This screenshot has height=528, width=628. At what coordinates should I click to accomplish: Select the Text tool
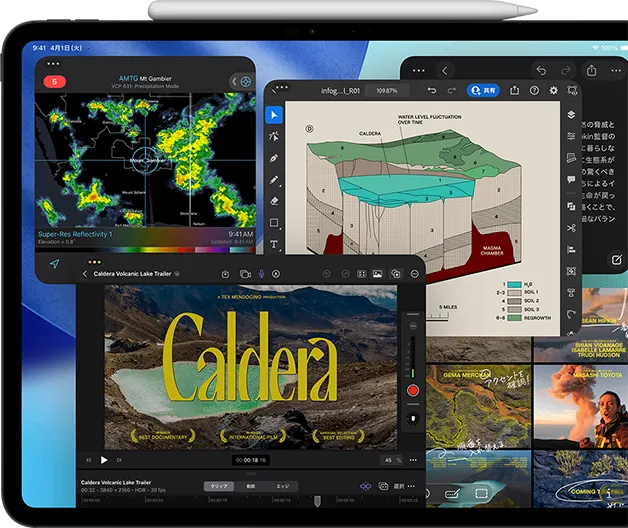click(274, 244)
